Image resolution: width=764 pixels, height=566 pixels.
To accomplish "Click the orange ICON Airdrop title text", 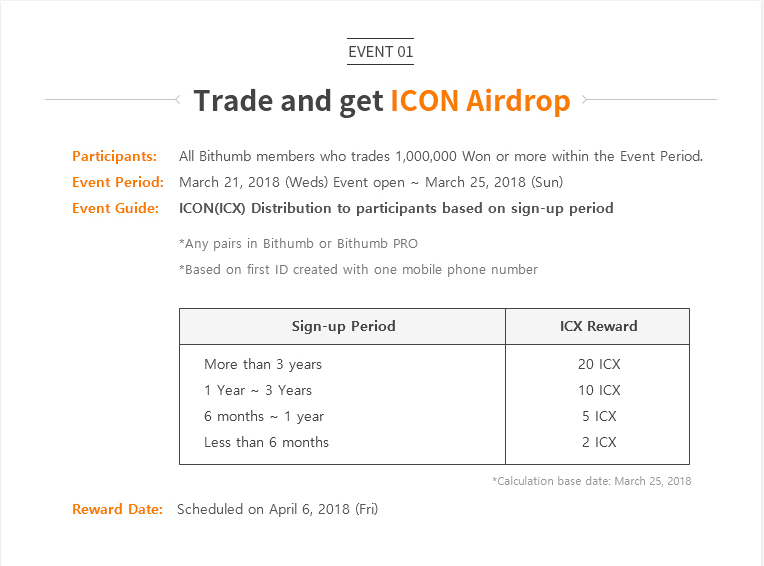I will pos(480,101).
